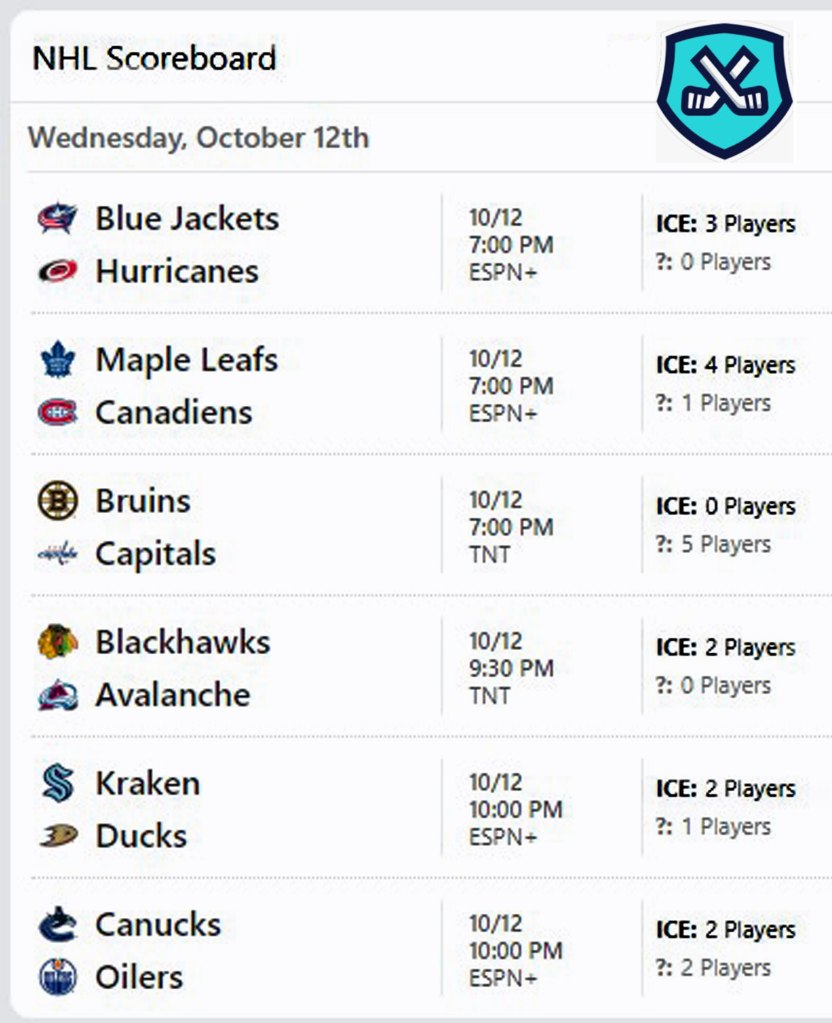Click ICE 4 Players for Maple Leafs game
This screenshot has height=1023, width=832.
(725, 366)
